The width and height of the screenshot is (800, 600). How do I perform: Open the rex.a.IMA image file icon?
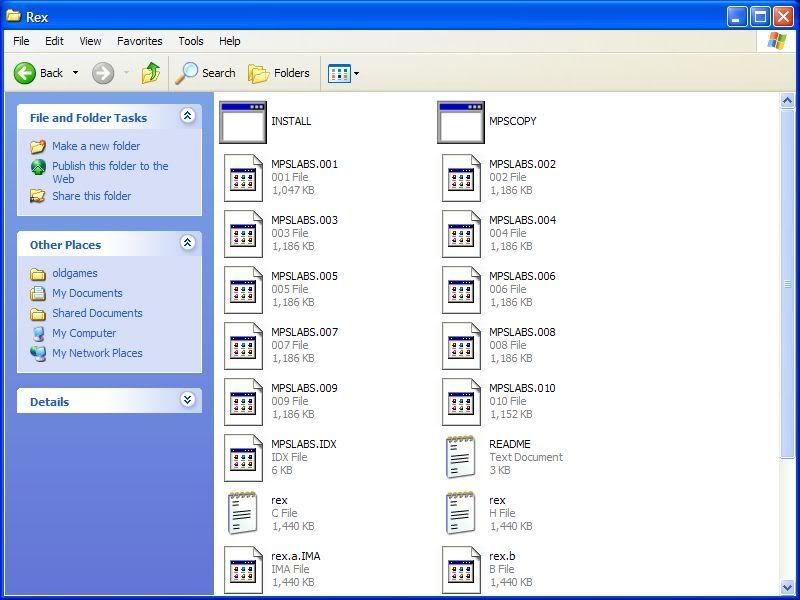242,569
